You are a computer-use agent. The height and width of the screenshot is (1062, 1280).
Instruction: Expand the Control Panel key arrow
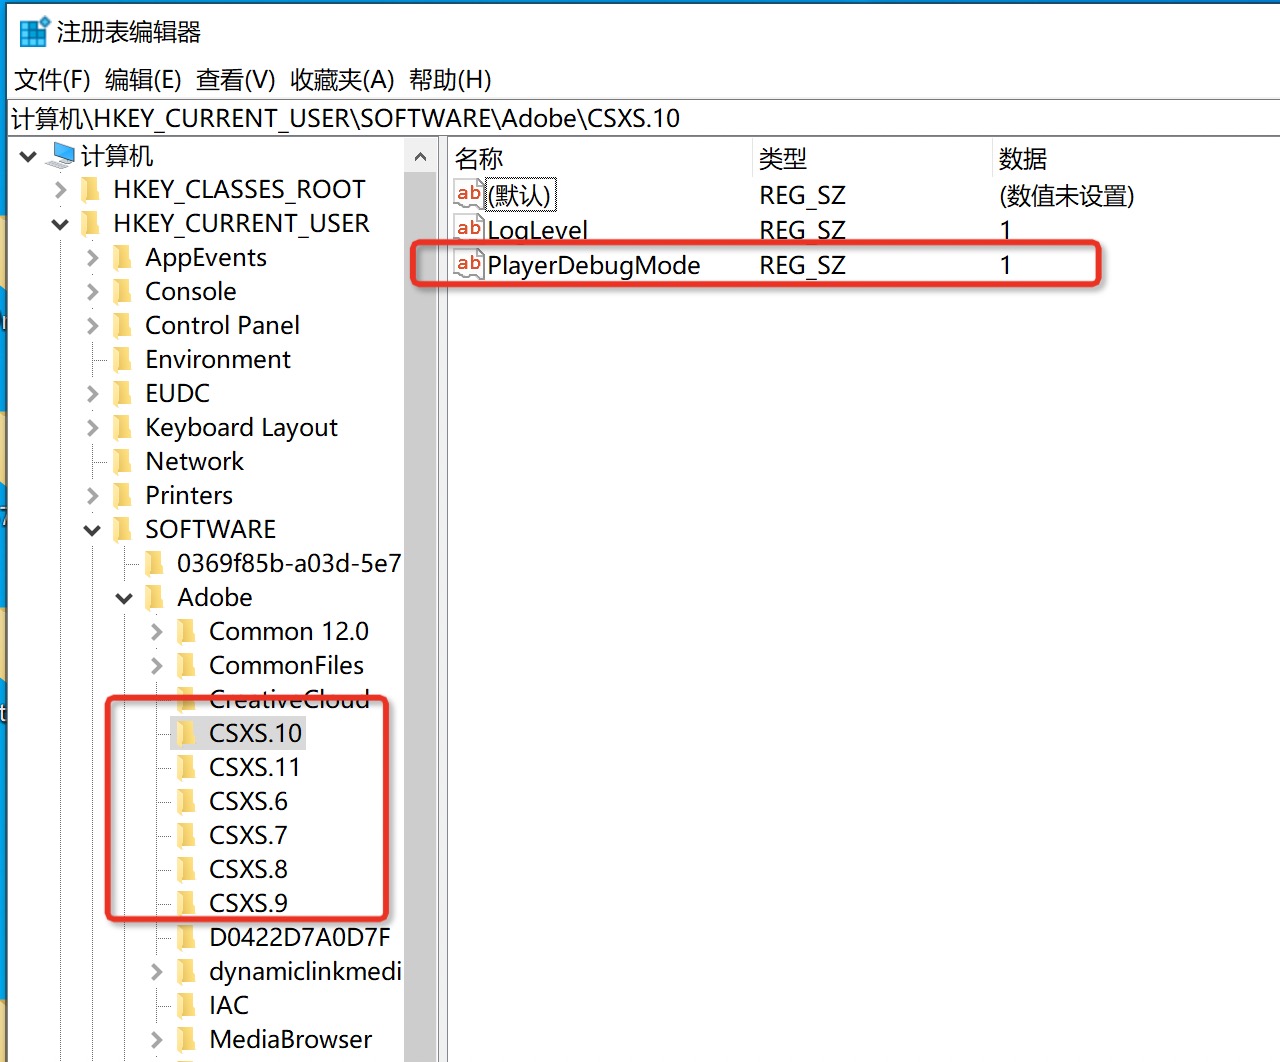point(92,326)
